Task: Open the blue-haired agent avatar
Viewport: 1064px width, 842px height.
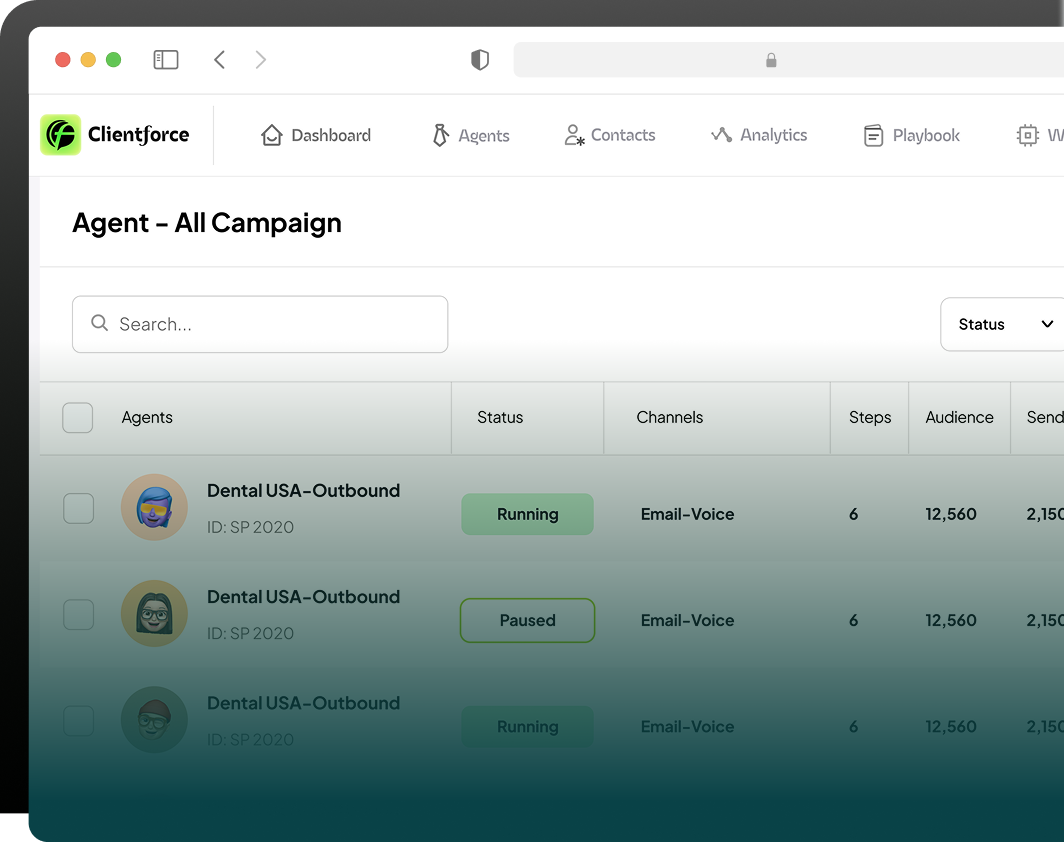Action: (154, 507)
